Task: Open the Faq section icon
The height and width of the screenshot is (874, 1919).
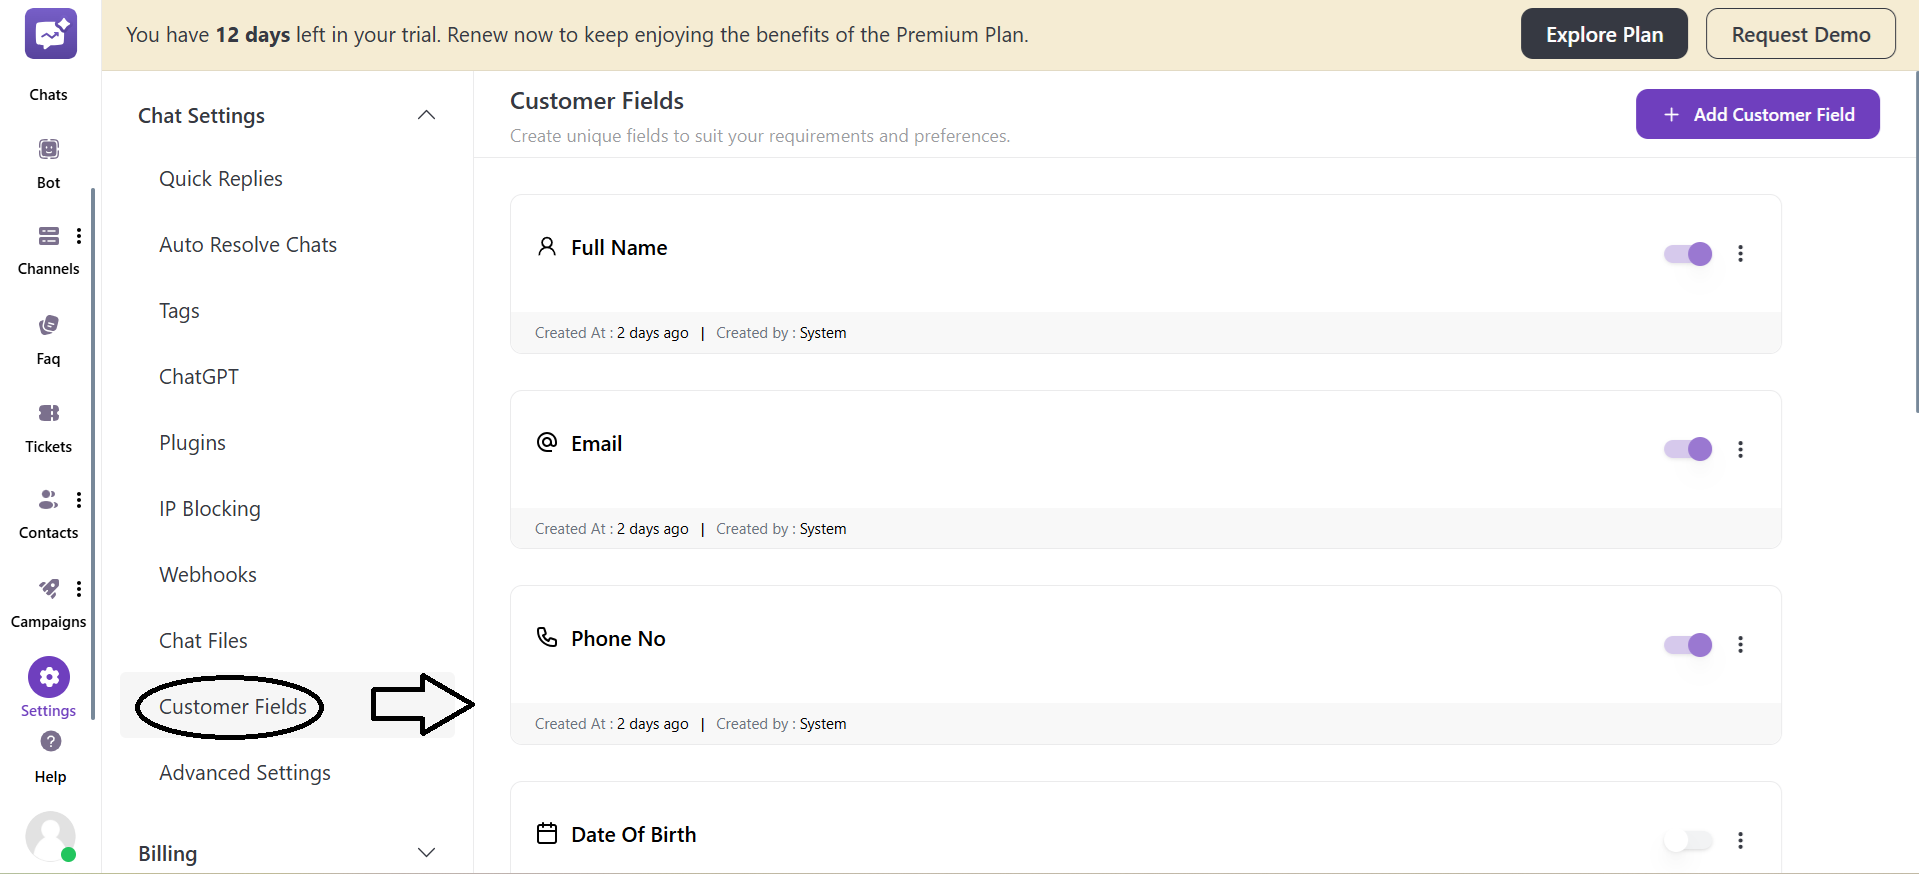Action: 47,325
